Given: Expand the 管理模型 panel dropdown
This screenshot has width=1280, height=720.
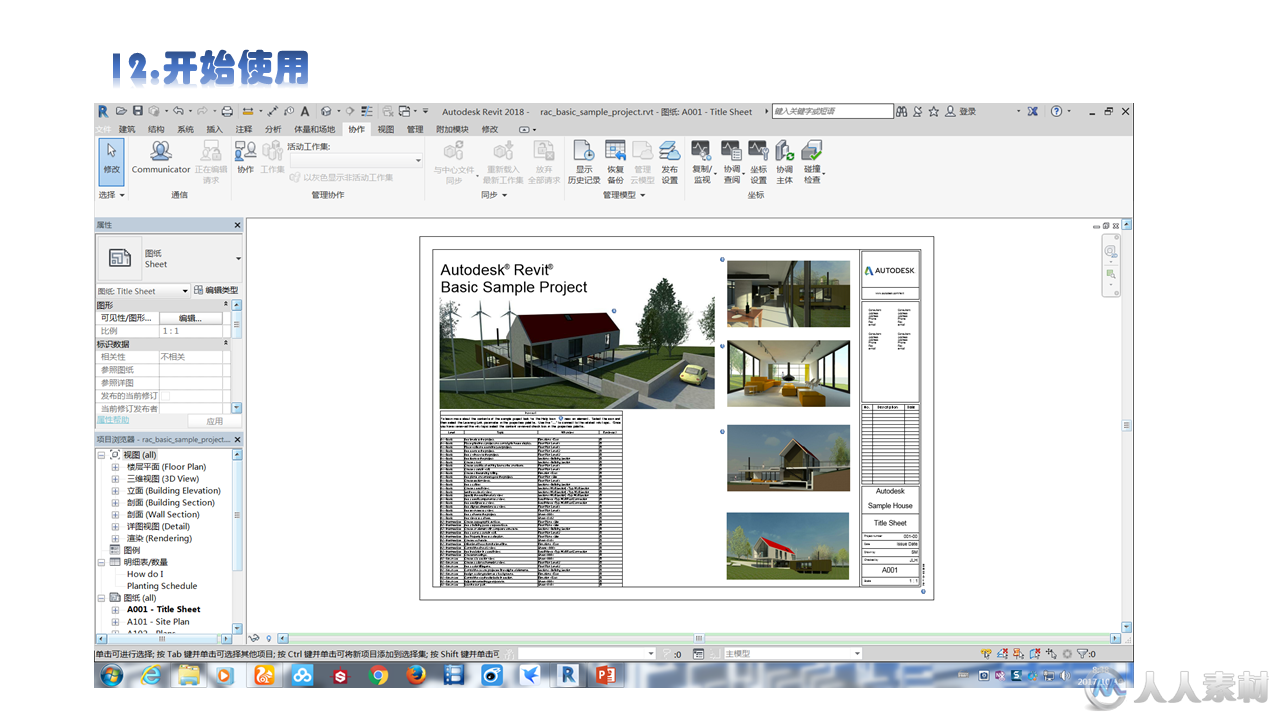Looking at the screenshot, I should [624, 195].
